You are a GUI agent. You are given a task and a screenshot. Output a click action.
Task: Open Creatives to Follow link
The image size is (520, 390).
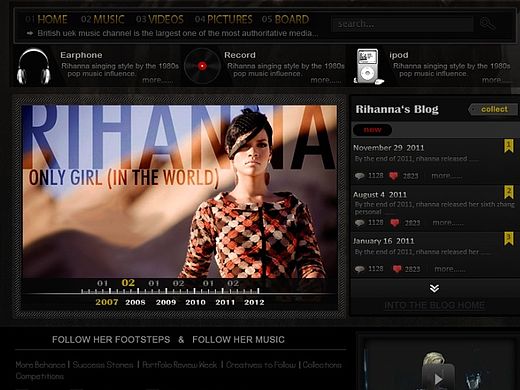(x=261, y=365)
